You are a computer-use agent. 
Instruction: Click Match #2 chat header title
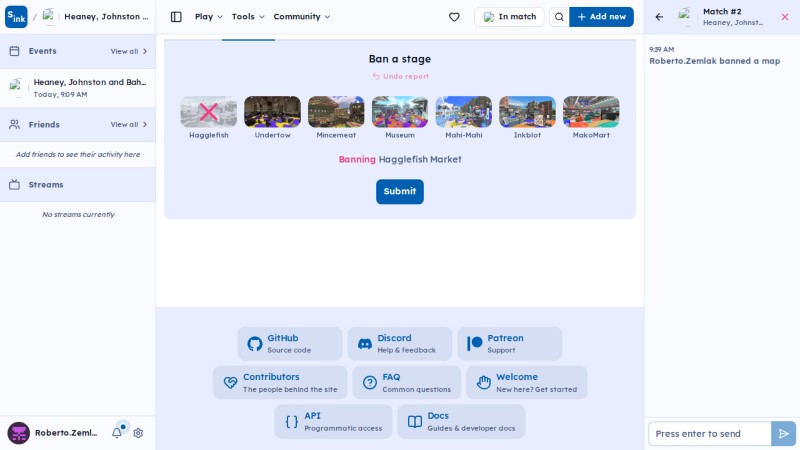coord(722,11)
